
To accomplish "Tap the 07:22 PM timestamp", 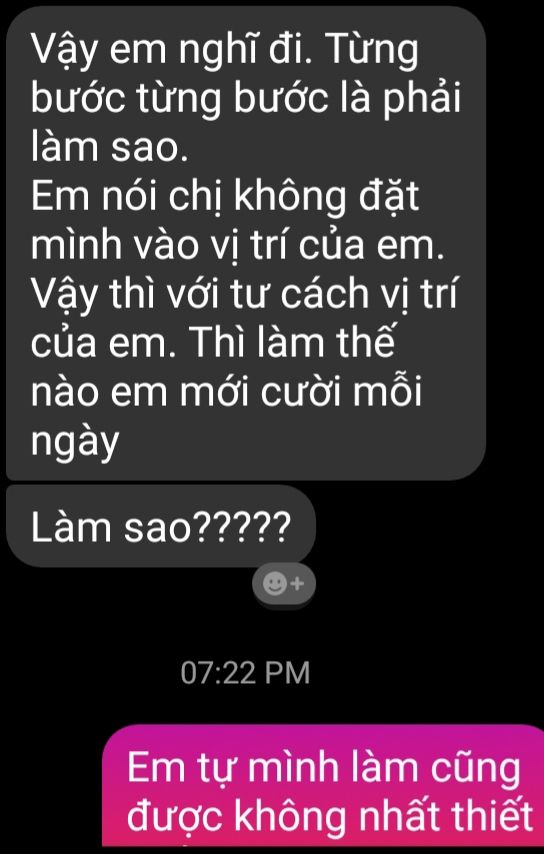I will pyautogui.click(x=245, y=673).
